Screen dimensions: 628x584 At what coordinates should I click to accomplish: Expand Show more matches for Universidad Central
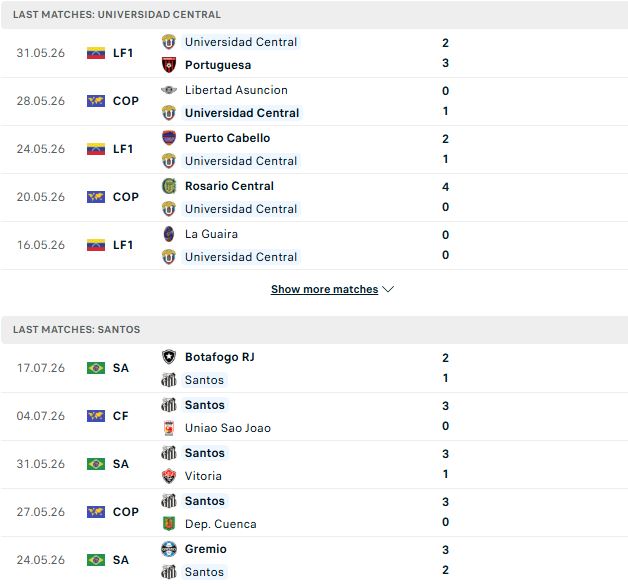pos(324,289)
